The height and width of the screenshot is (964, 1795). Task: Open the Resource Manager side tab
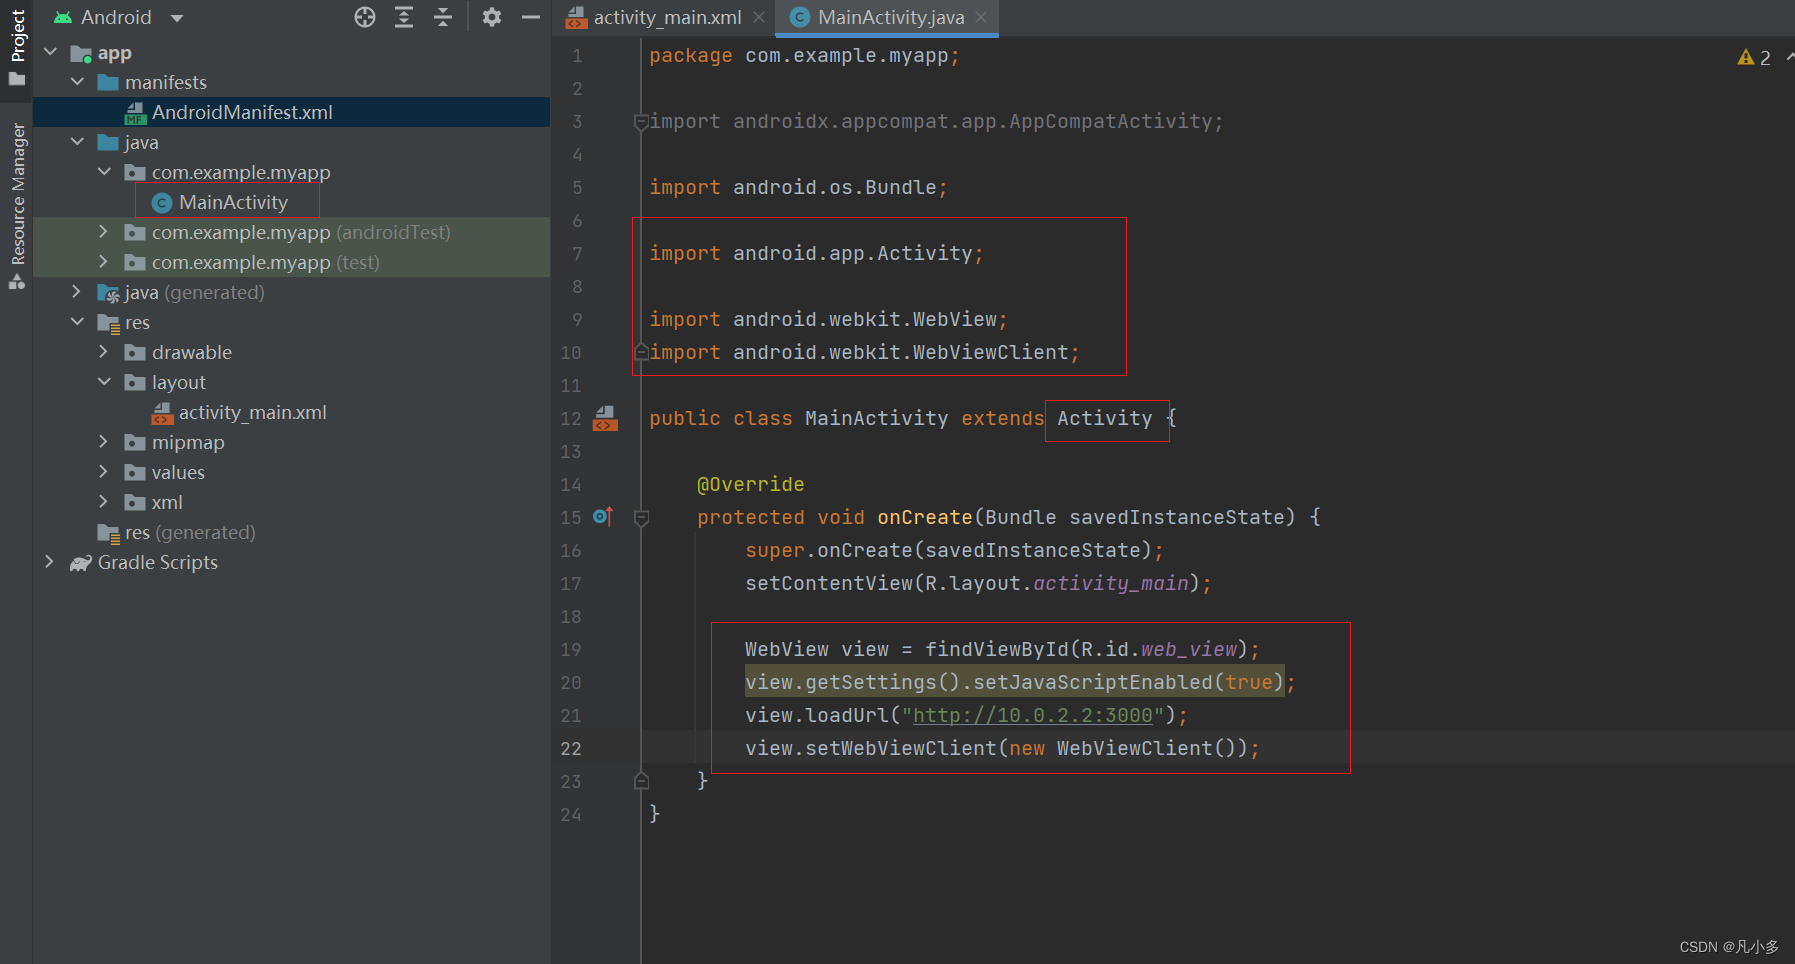[x=17, y=205]
